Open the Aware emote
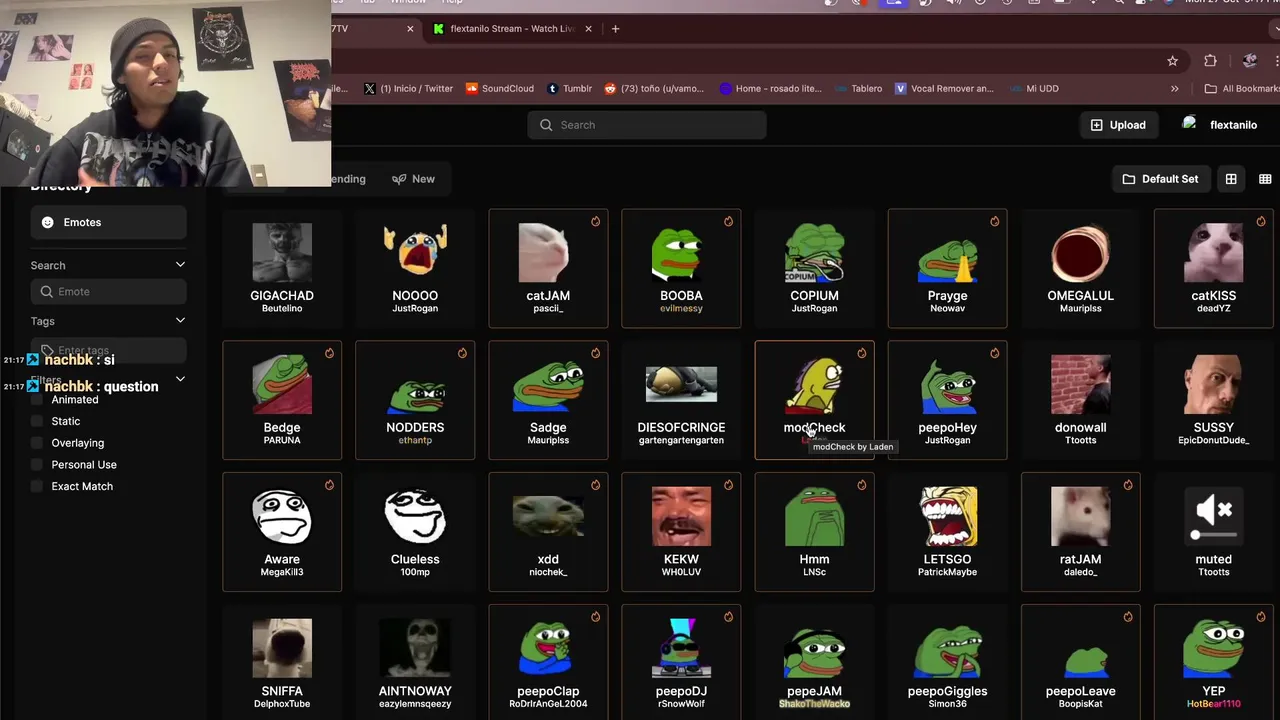The width and height of the screenshot is (1280, 720). tap(282, 532)
